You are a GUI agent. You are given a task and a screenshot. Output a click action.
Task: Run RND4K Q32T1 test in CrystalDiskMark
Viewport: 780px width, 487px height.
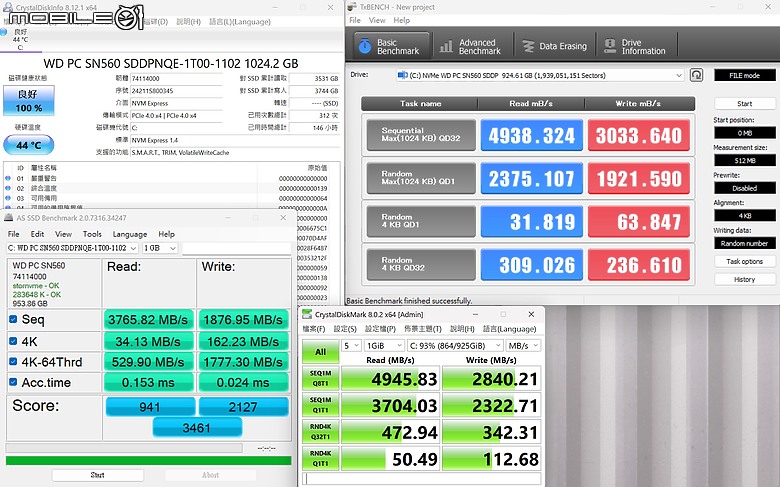320,432
